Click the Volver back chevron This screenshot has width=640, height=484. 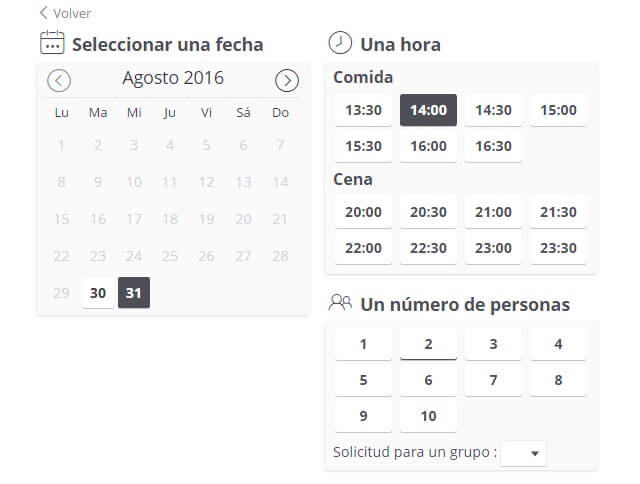[x=44, y=13]
